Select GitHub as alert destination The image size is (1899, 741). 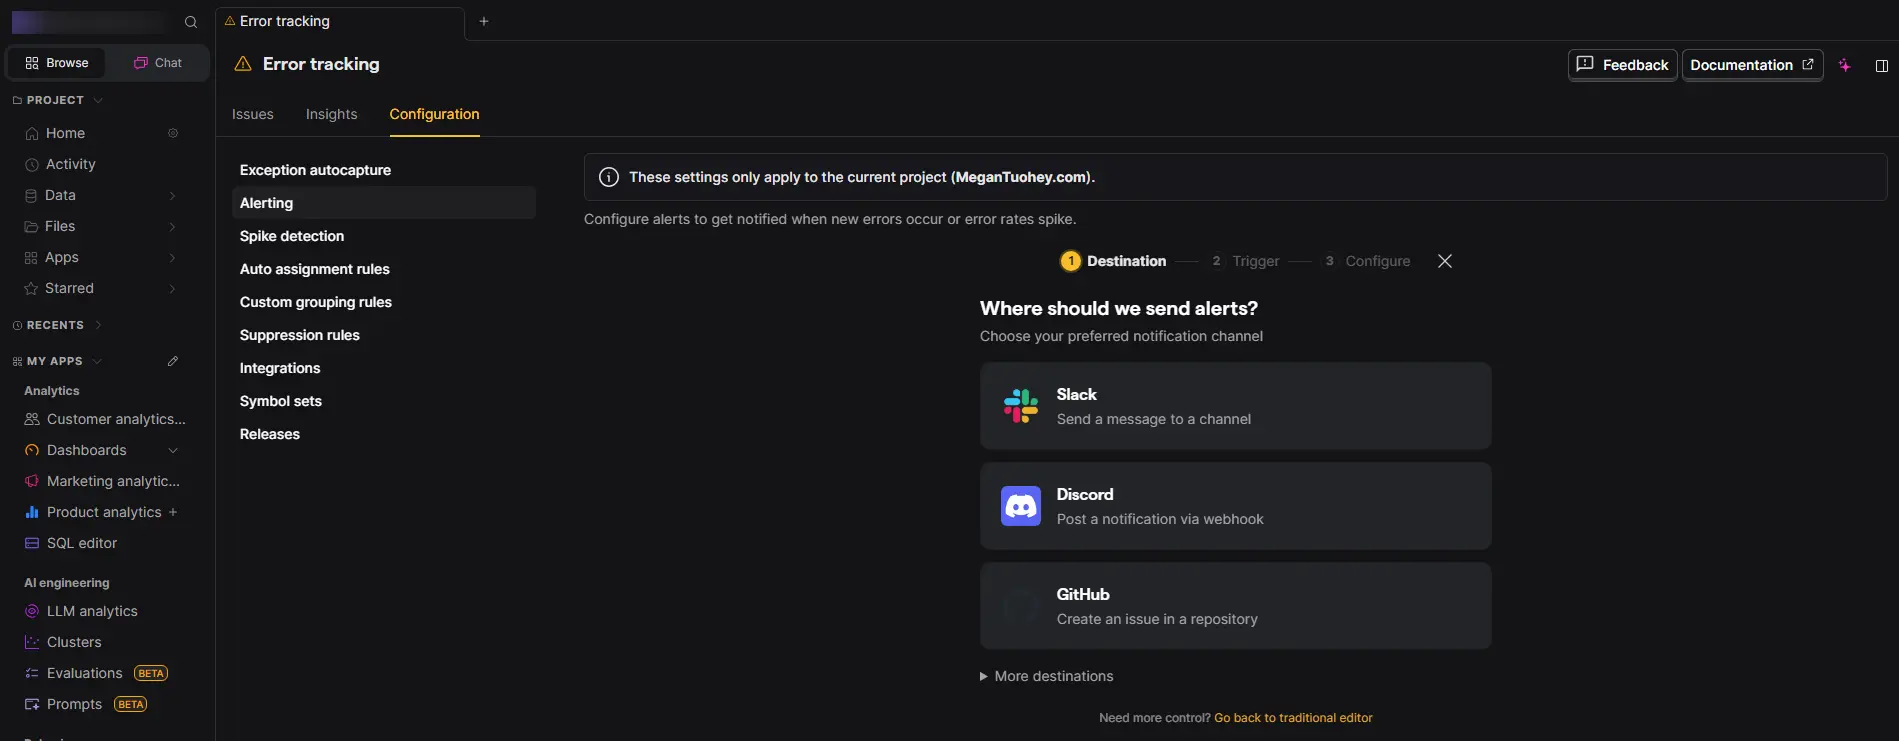click(x=1235, y=606)
